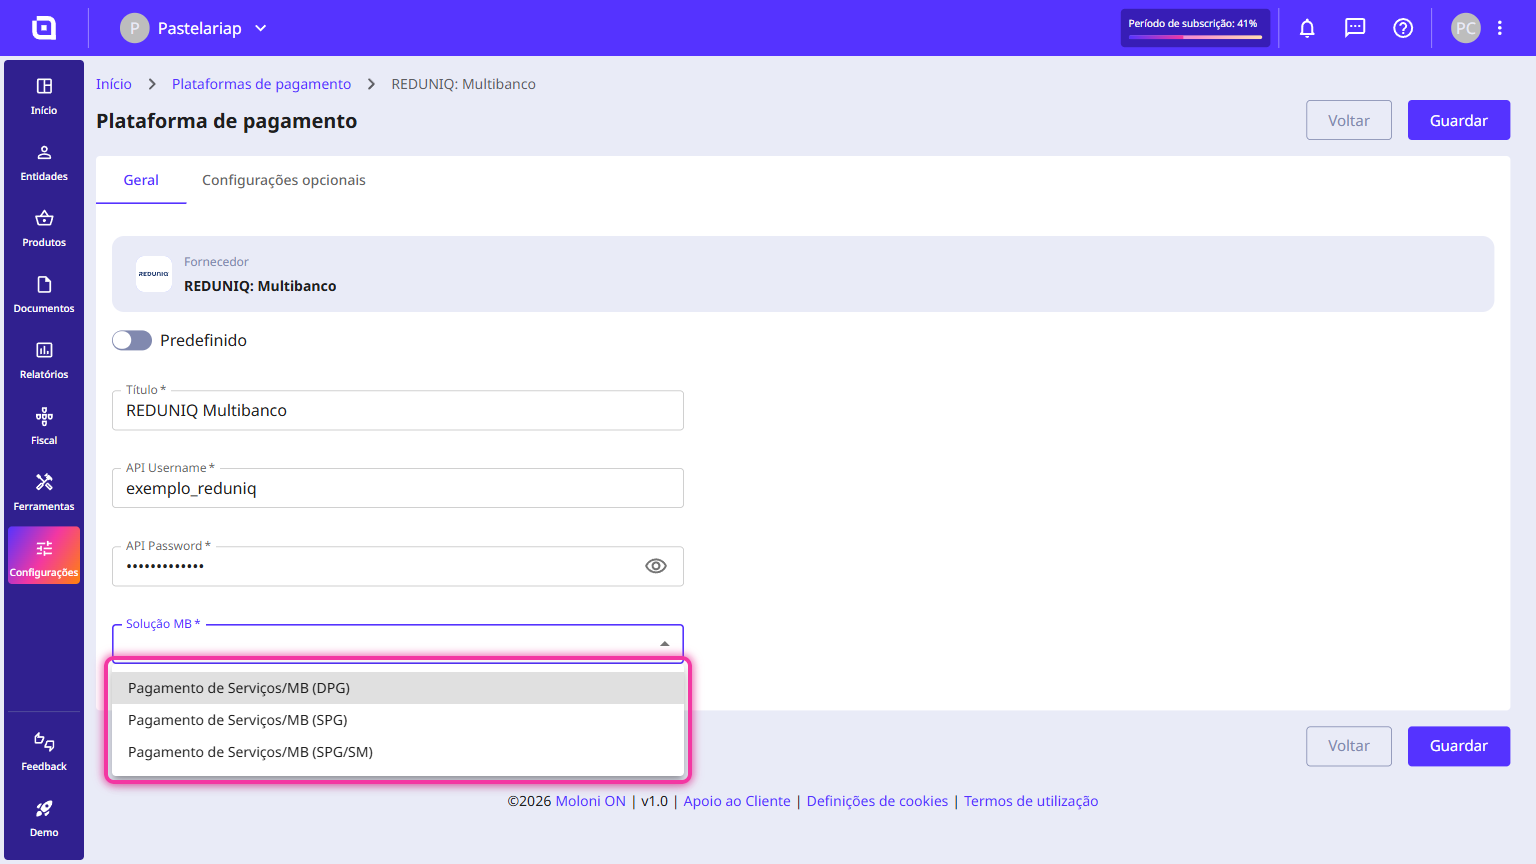Click the subscription period progress bar

pyautogui.click(x=1196, y=37)
